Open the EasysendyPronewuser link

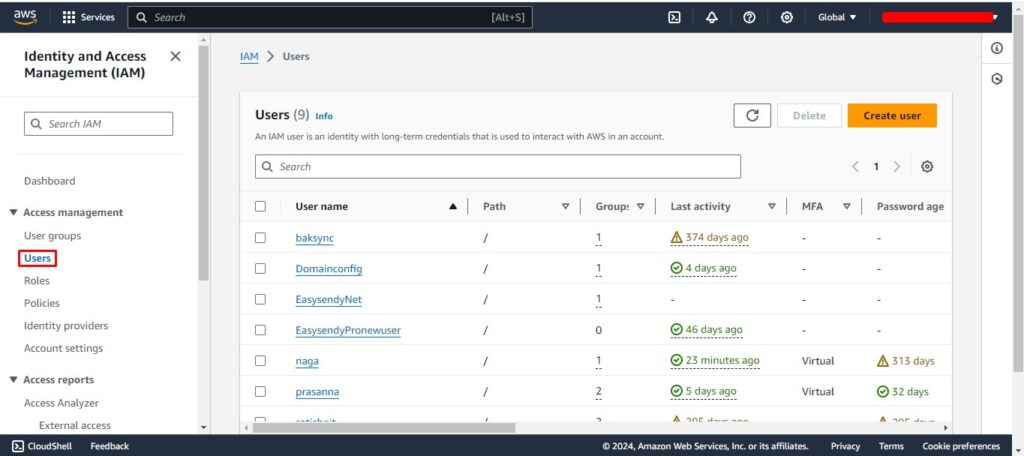348,330
